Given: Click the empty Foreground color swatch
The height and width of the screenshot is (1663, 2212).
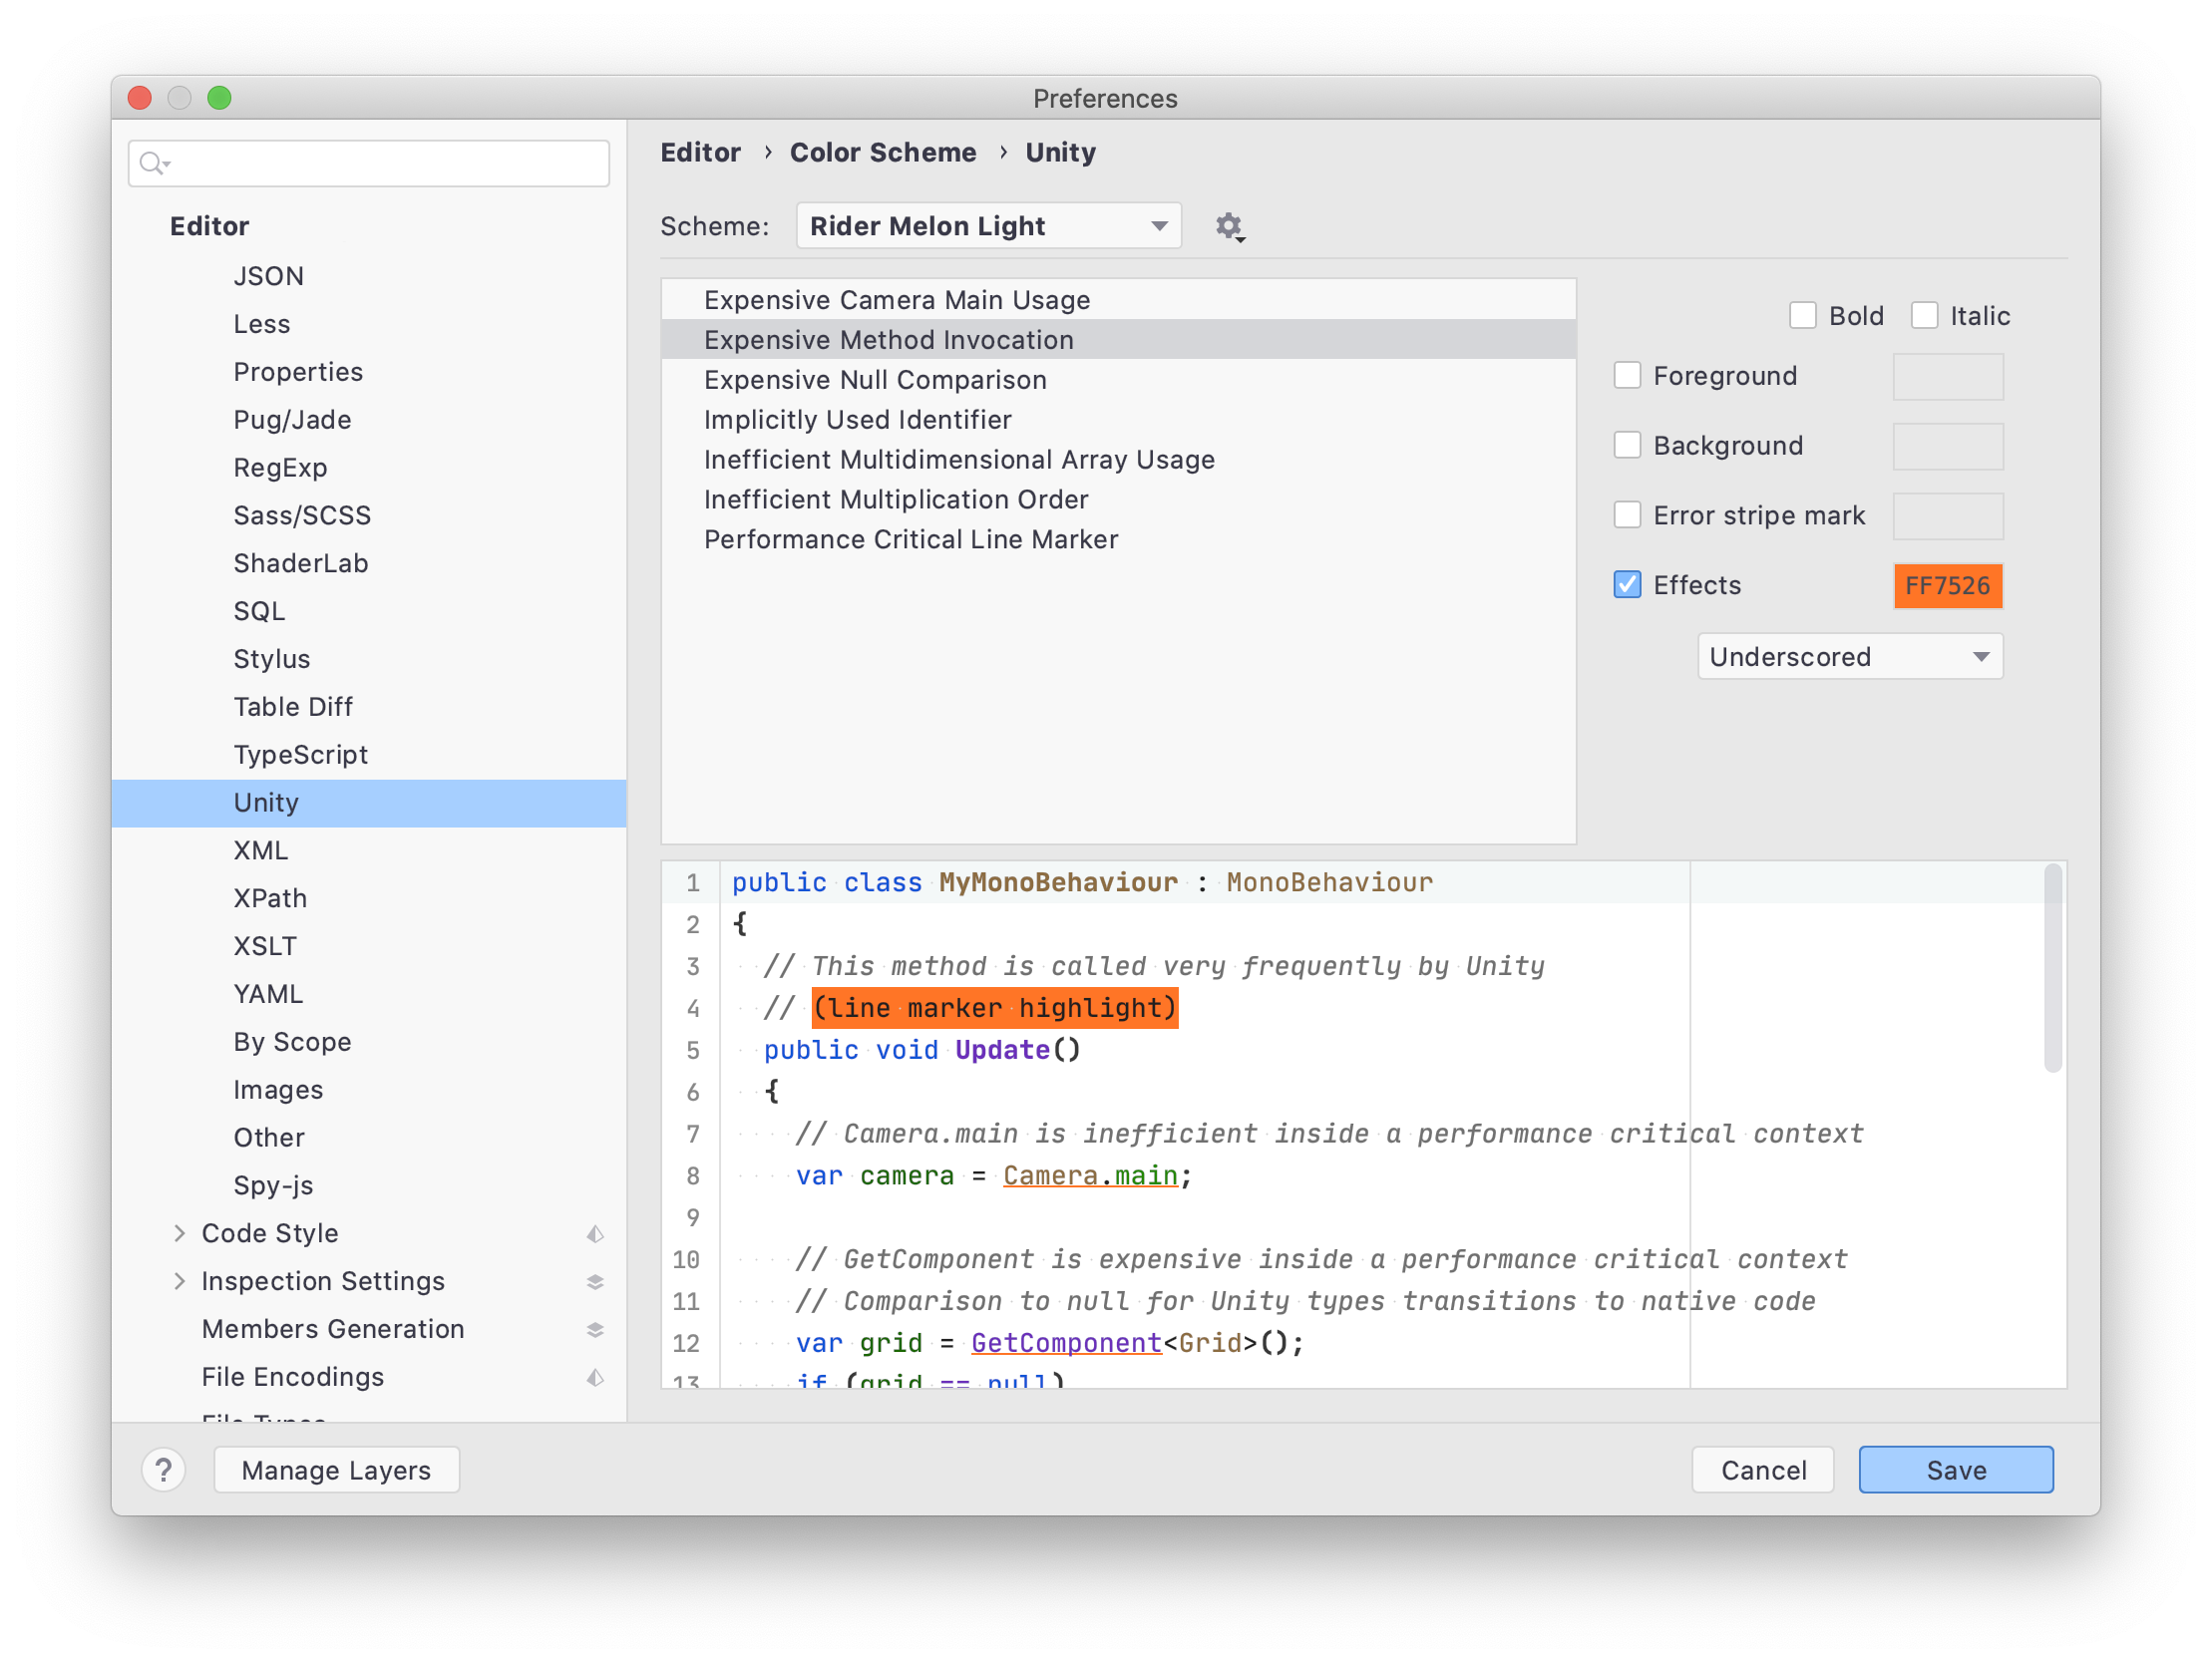Looking at the screenshot, I should click(x=1947, y=377).
